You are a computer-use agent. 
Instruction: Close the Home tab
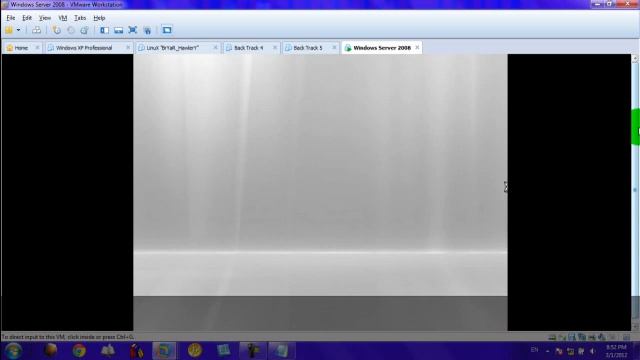click(x=37, y=48)
